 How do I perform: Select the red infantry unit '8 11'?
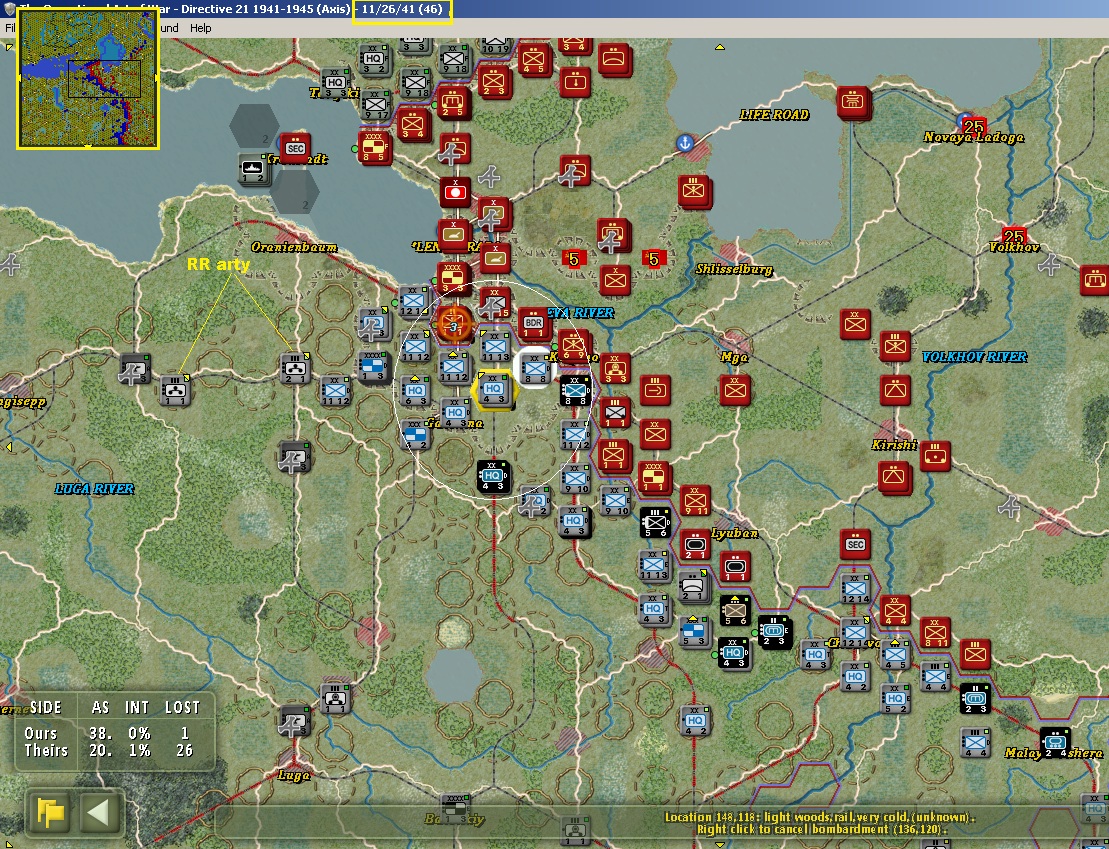(x=936, y=633)
